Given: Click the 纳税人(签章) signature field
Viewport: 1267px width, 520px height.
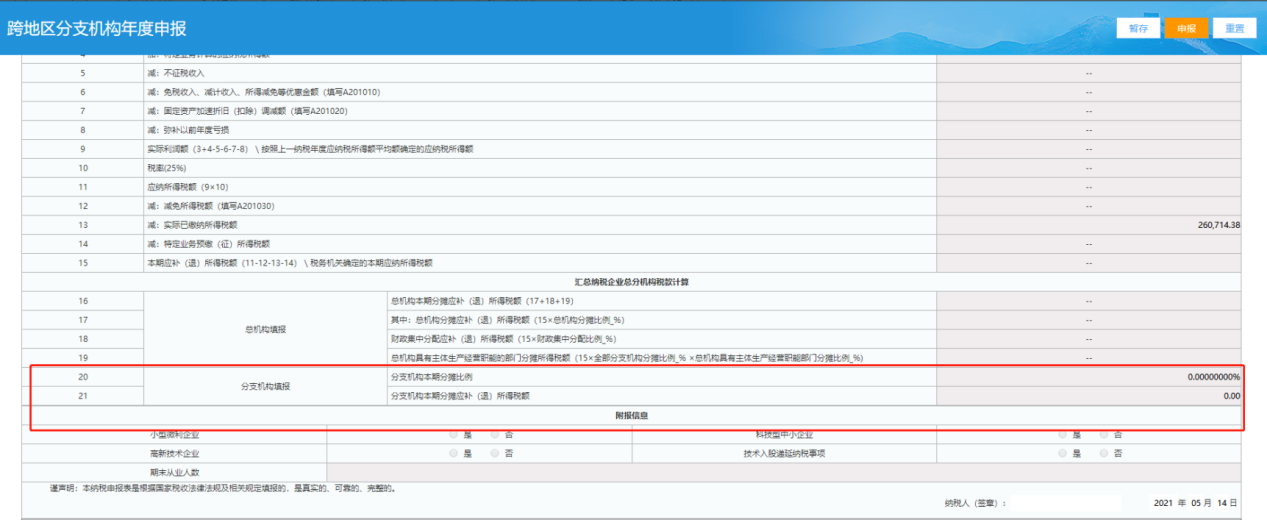Looking at the screenshot, I should point(1065,503).
